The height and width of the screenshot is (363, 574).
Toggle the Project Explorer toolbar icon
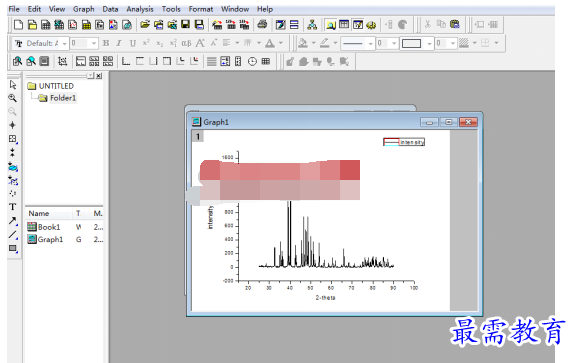point(331,25)
